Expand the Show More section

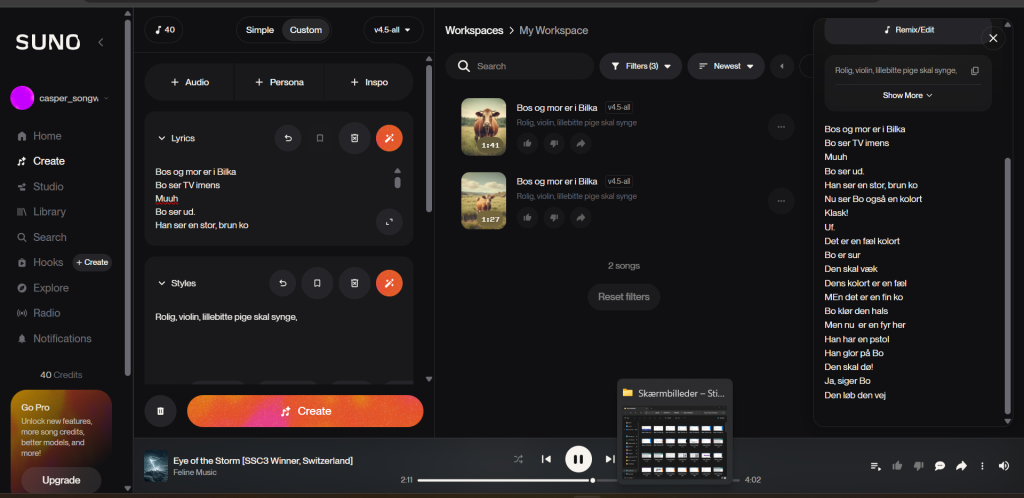pos(907,96)
